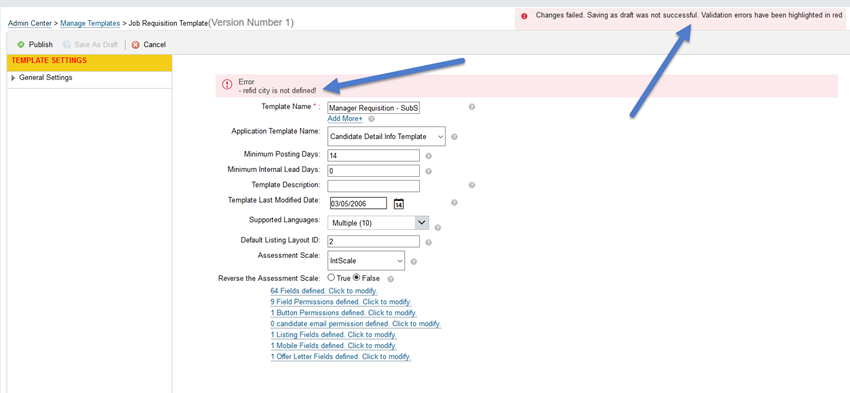
Task: Click the Minimum Posting Days field
Action: point(374,156)
